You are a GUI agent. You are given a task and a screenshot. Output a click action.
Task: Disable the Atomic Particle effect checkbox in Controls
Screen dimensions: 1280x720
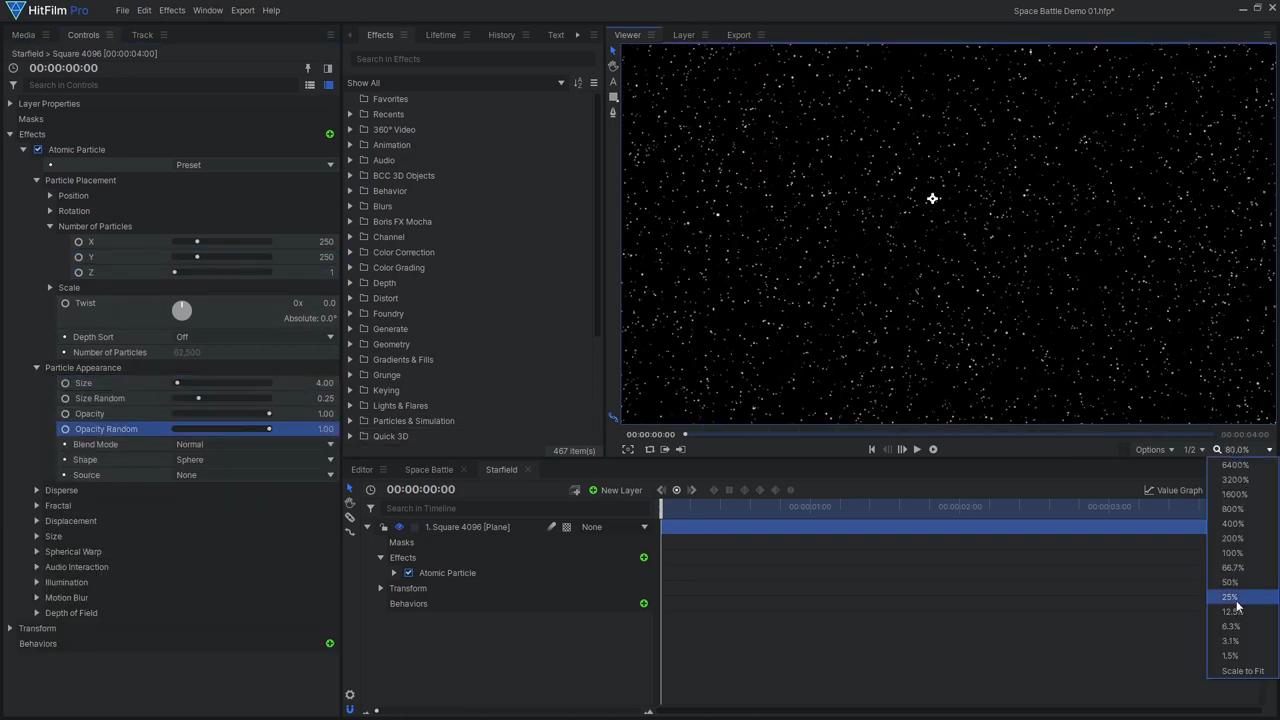pyautogui.click(x=38, y=149)
